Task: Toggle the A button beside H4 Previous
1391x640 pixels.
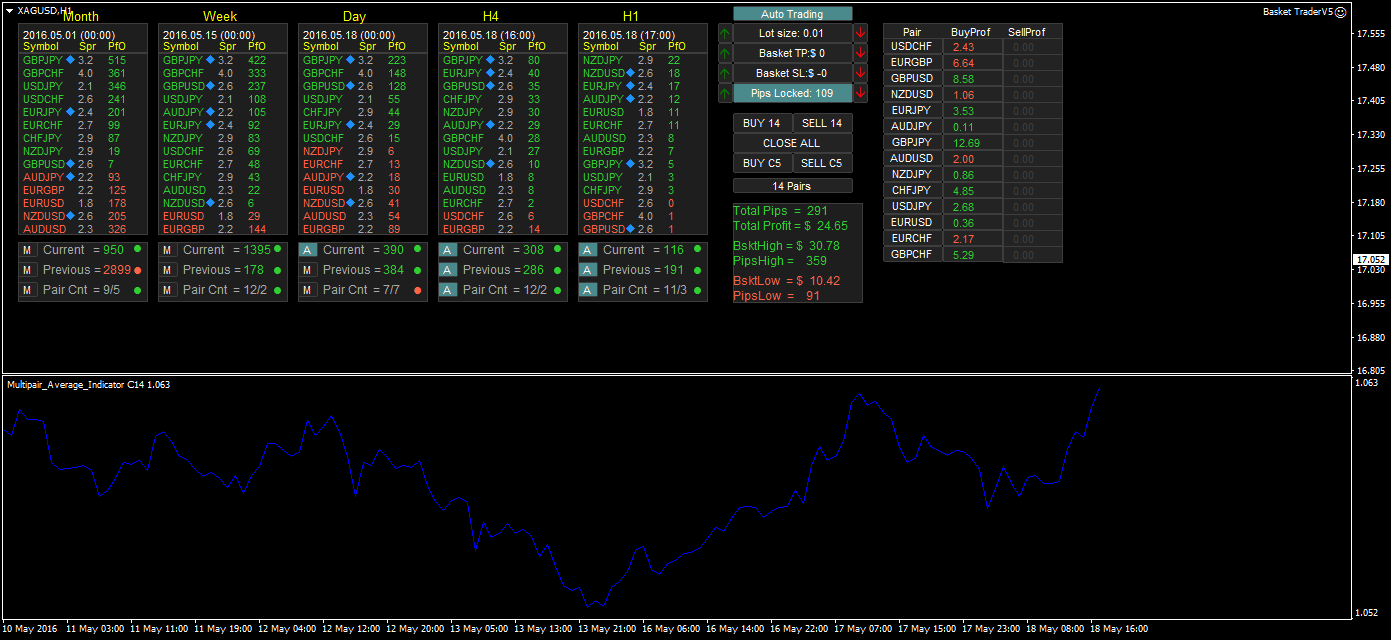Action: [x=448, y=270]
